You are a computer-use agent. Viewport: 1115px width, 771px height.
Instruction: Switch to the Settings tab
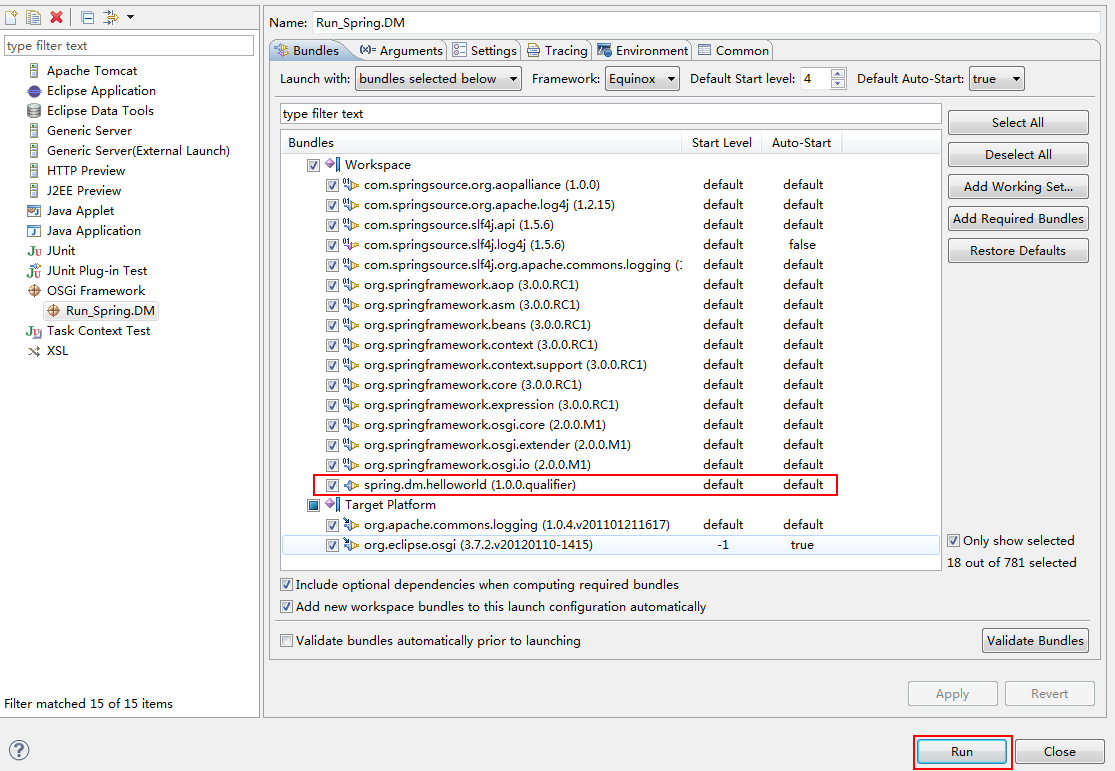click(484, 50)
